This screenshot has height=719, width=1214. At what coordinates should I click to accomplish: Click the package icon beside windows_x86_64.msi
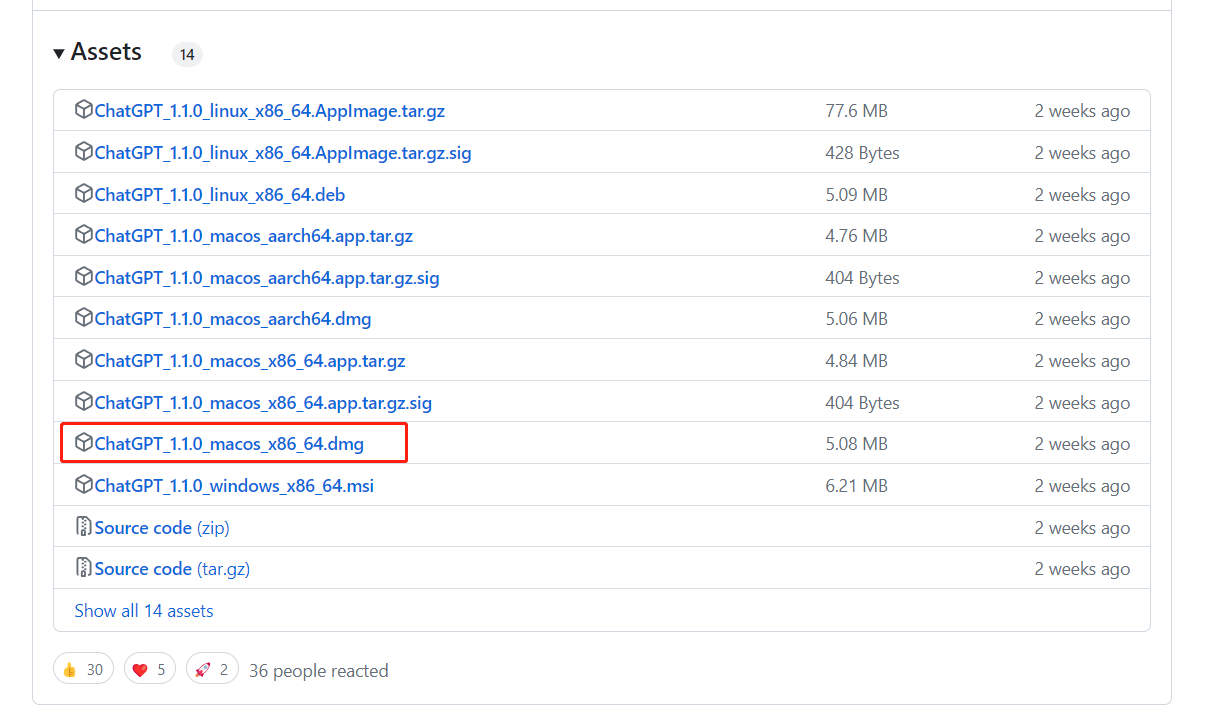click(x=84, y=485)
